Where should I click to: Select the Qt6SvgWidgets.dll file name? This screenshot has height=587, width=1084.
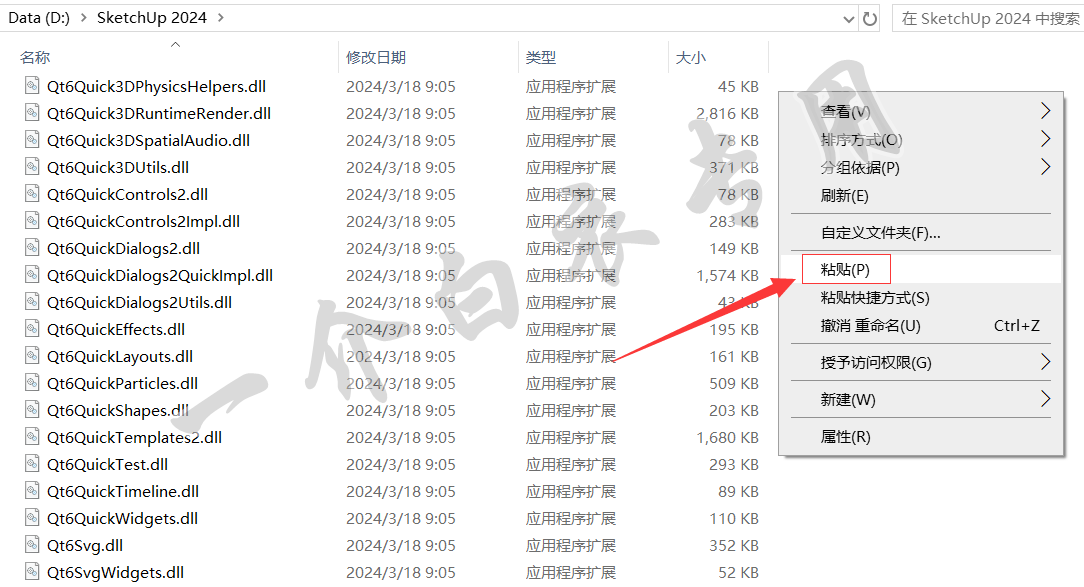tap(115, 572)
